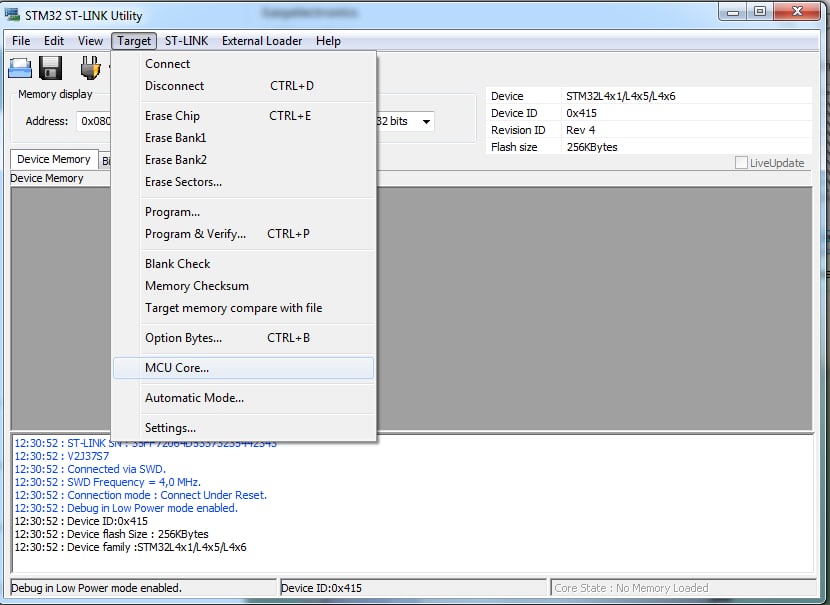This screenshot has height=605, width=830.
Task: Select Connect from Target menu
Action: (x=243, y=64)
